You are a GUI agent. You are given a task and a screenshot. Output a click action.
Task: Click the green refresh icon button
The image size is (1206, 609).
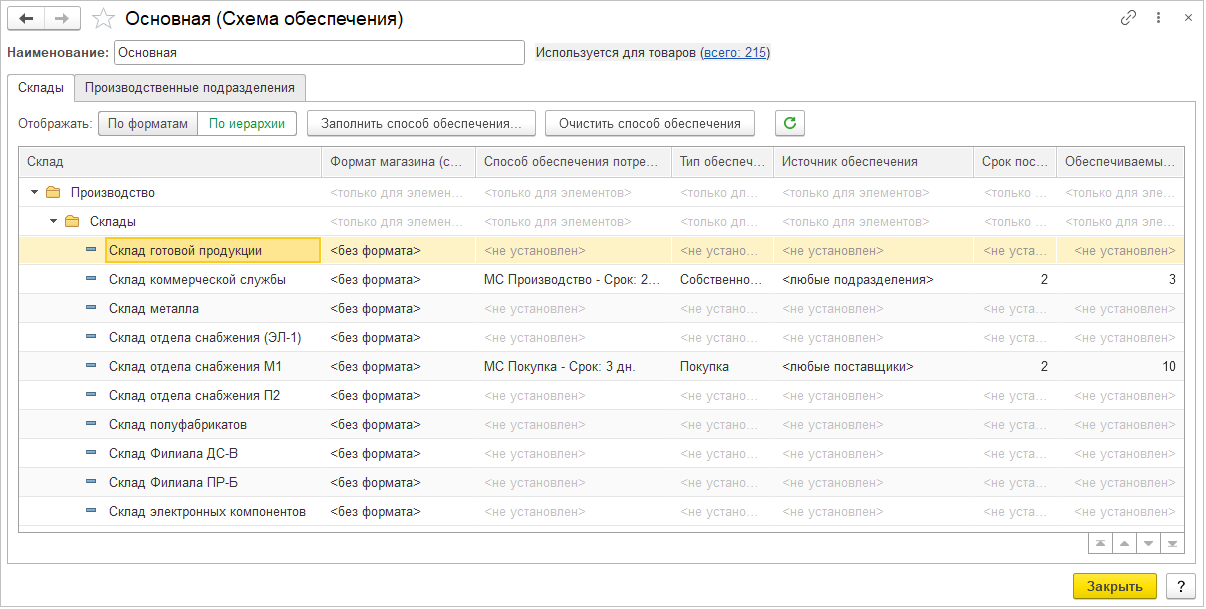790,123
